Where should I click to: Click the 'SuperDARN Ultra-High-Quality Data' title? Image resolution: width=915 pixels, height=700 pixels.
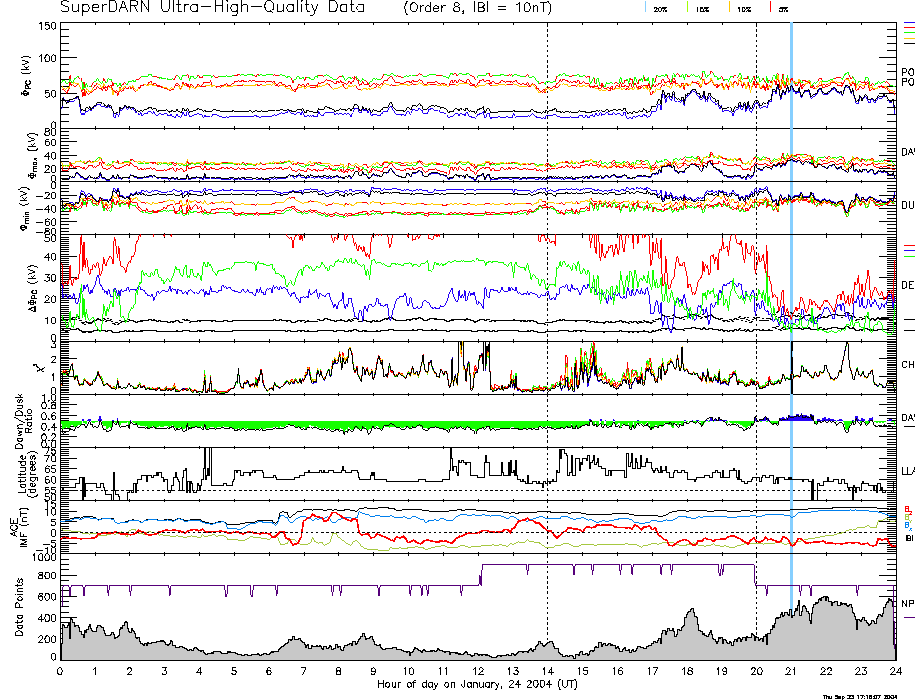(x=212, y=7)
